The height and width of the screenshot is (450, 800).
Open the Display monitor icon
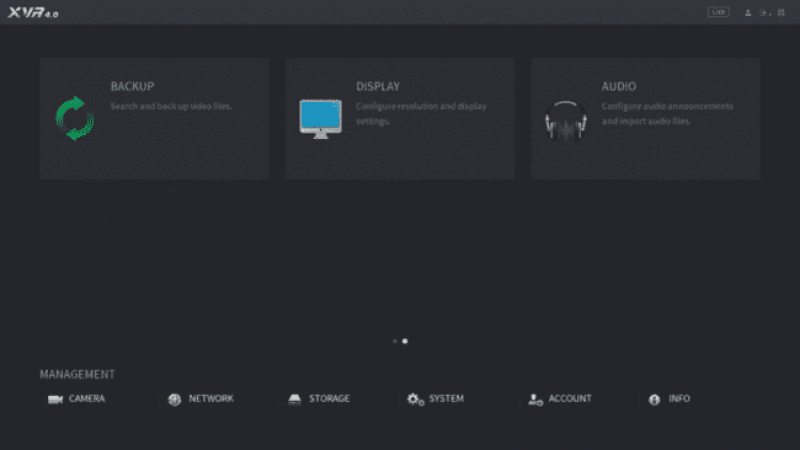click(x=320, y=119)
